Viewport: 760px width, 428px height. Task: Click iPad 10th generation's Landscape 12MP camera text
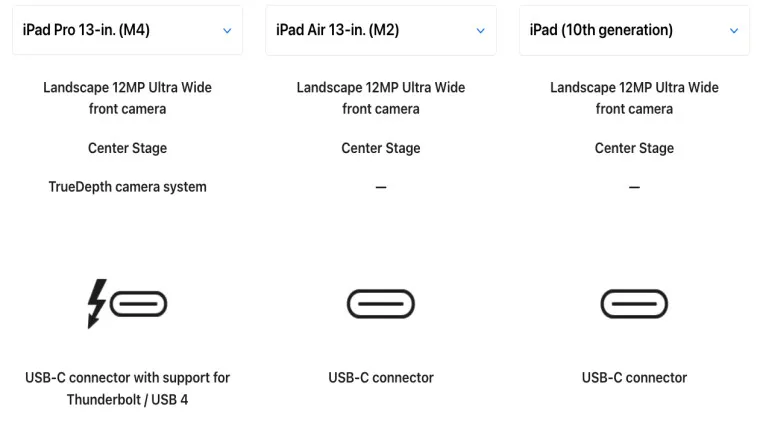634,98
